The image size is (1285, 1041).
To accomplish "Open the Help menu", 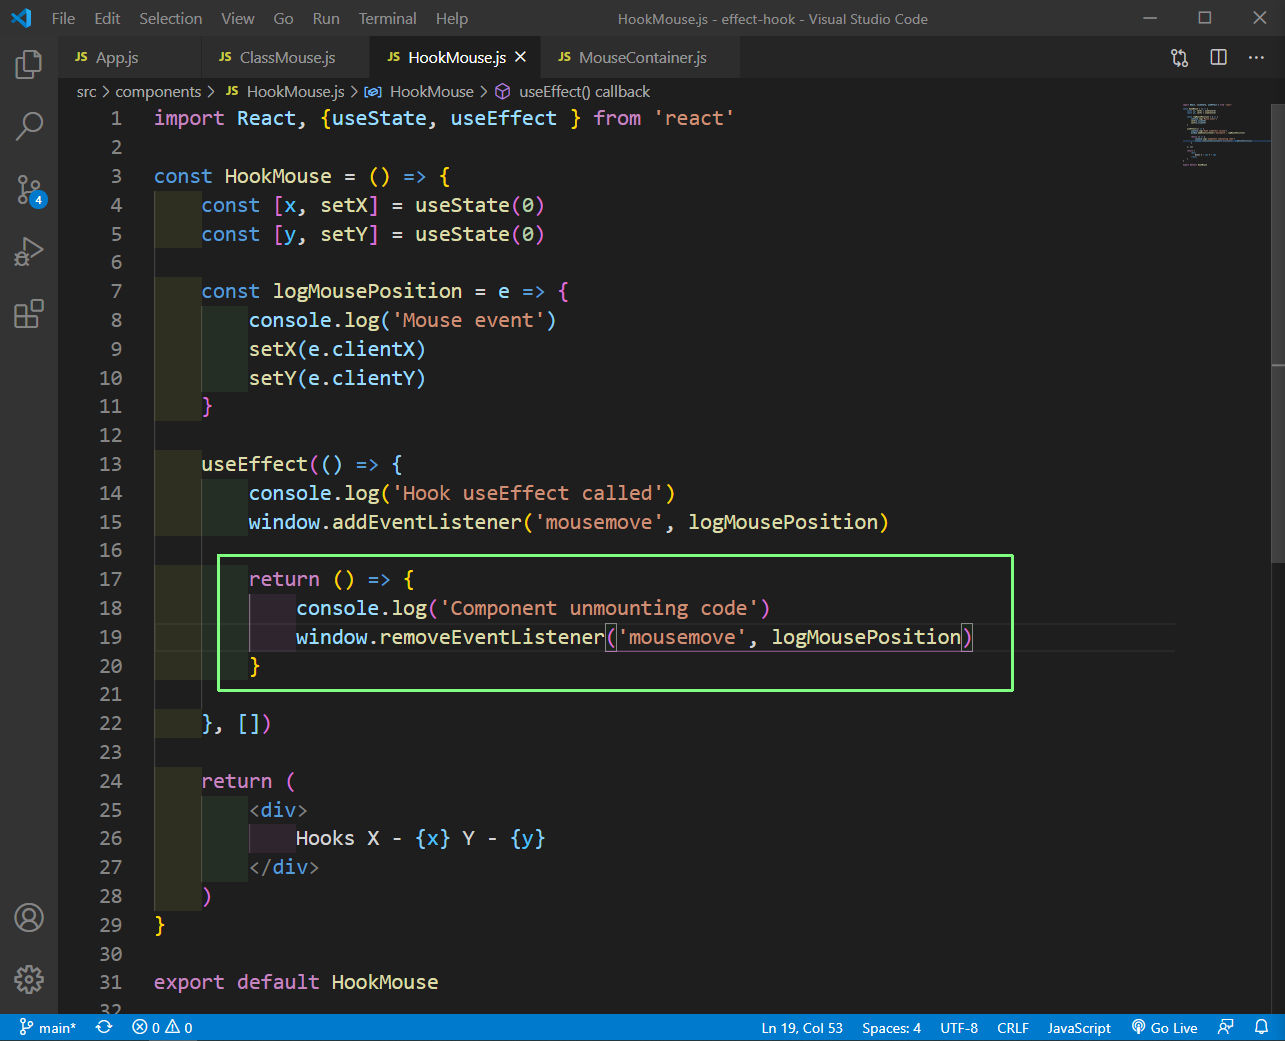I will [451, 18].
